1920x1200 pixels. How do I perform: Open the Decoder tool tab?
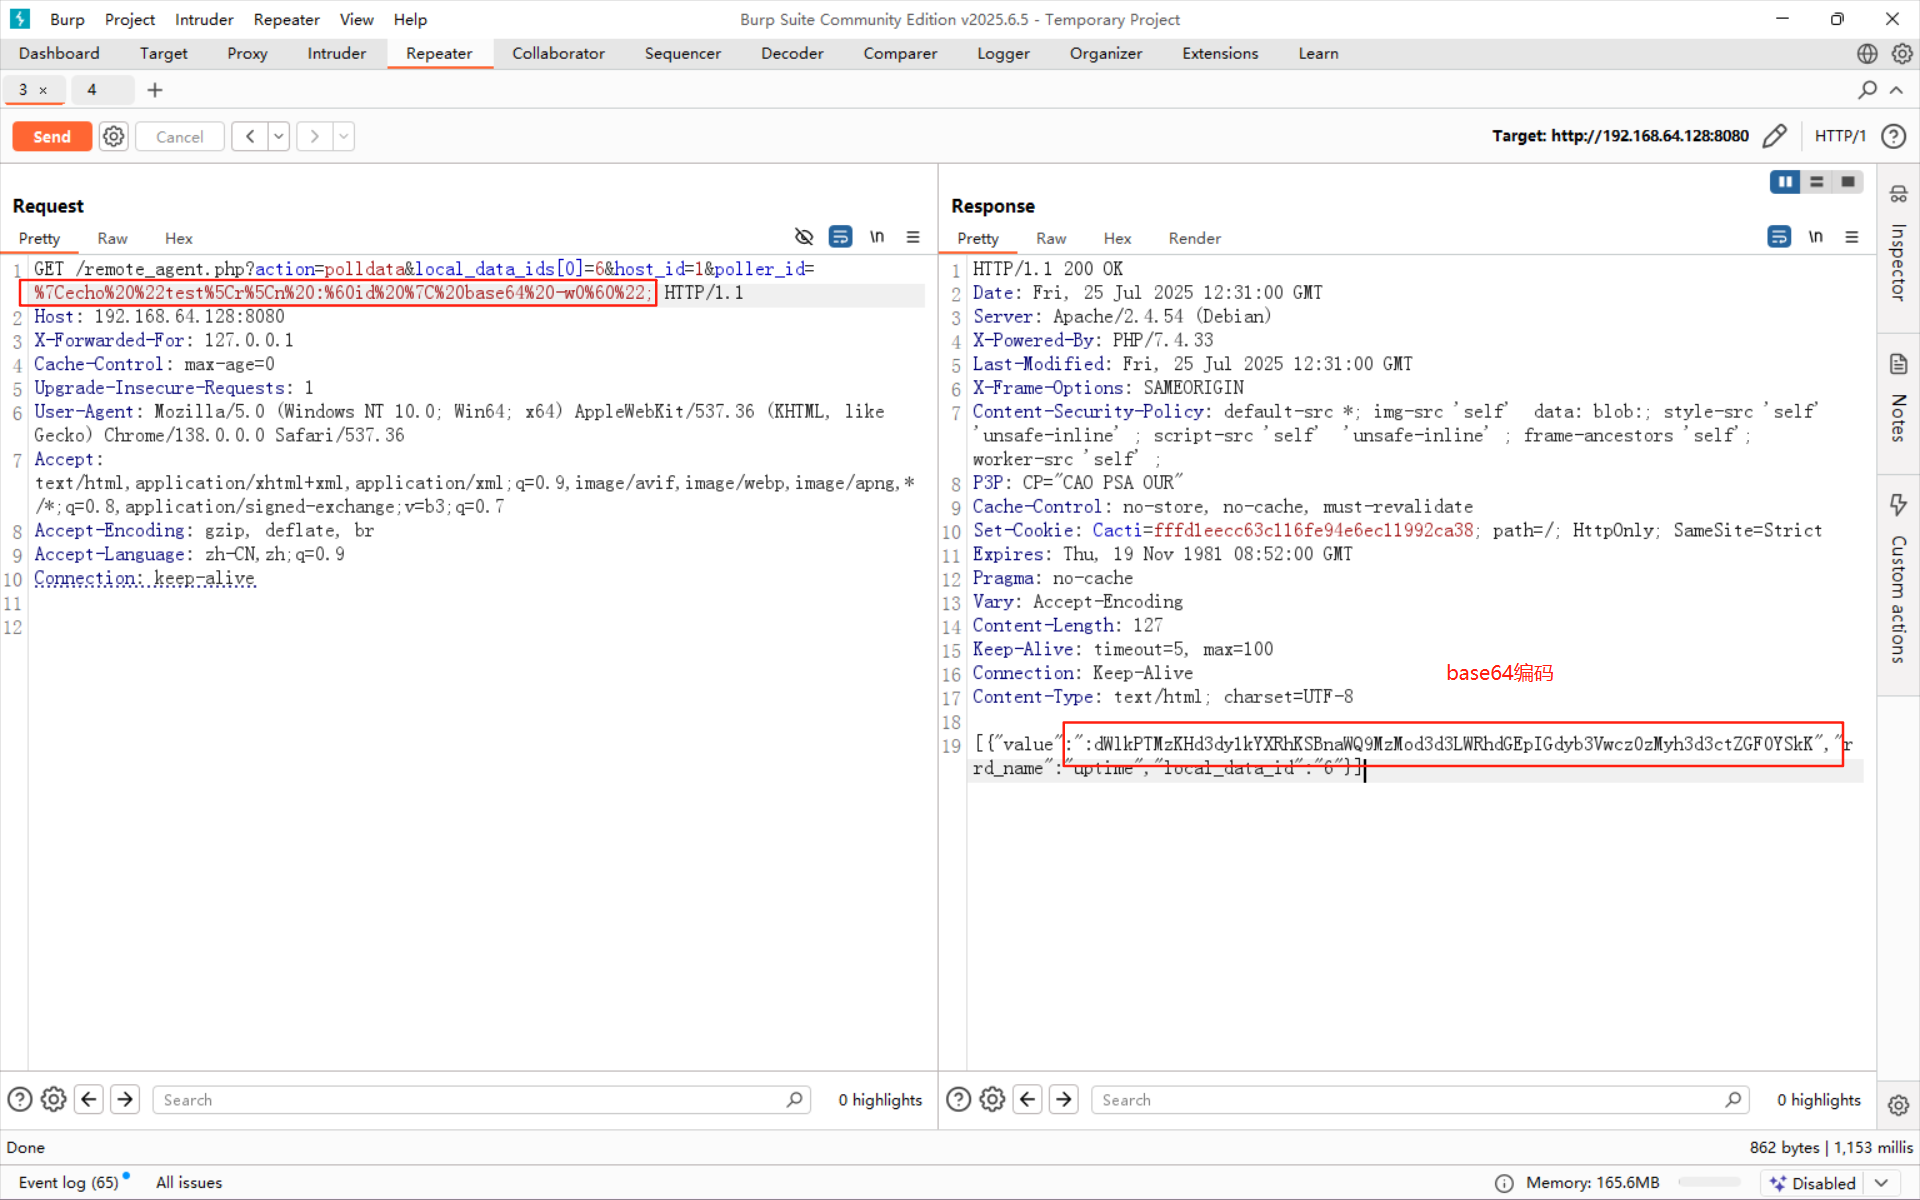[792, 53]
